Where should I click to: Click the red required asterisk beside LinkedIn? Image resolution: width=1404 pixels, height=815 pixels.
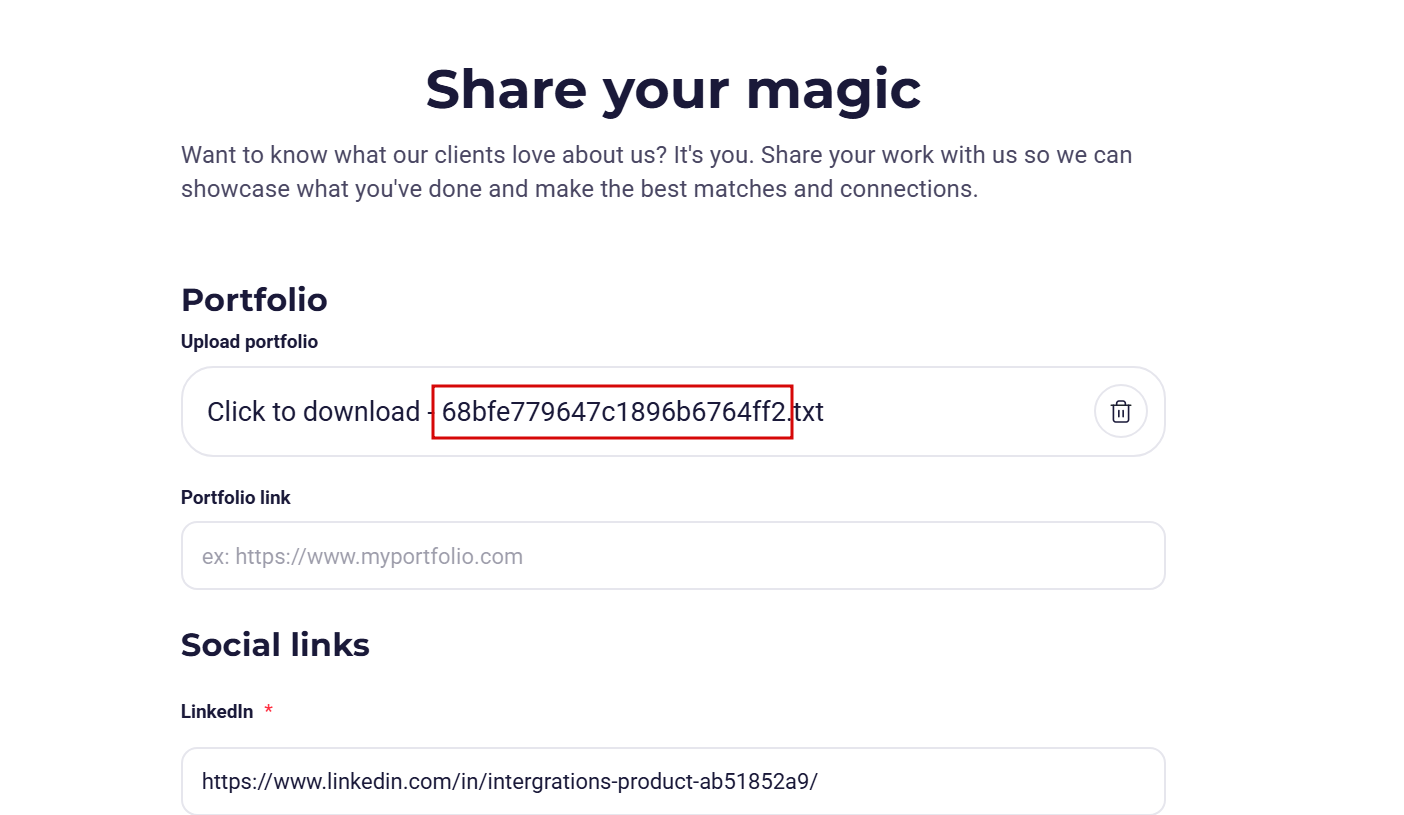(268, 710)
